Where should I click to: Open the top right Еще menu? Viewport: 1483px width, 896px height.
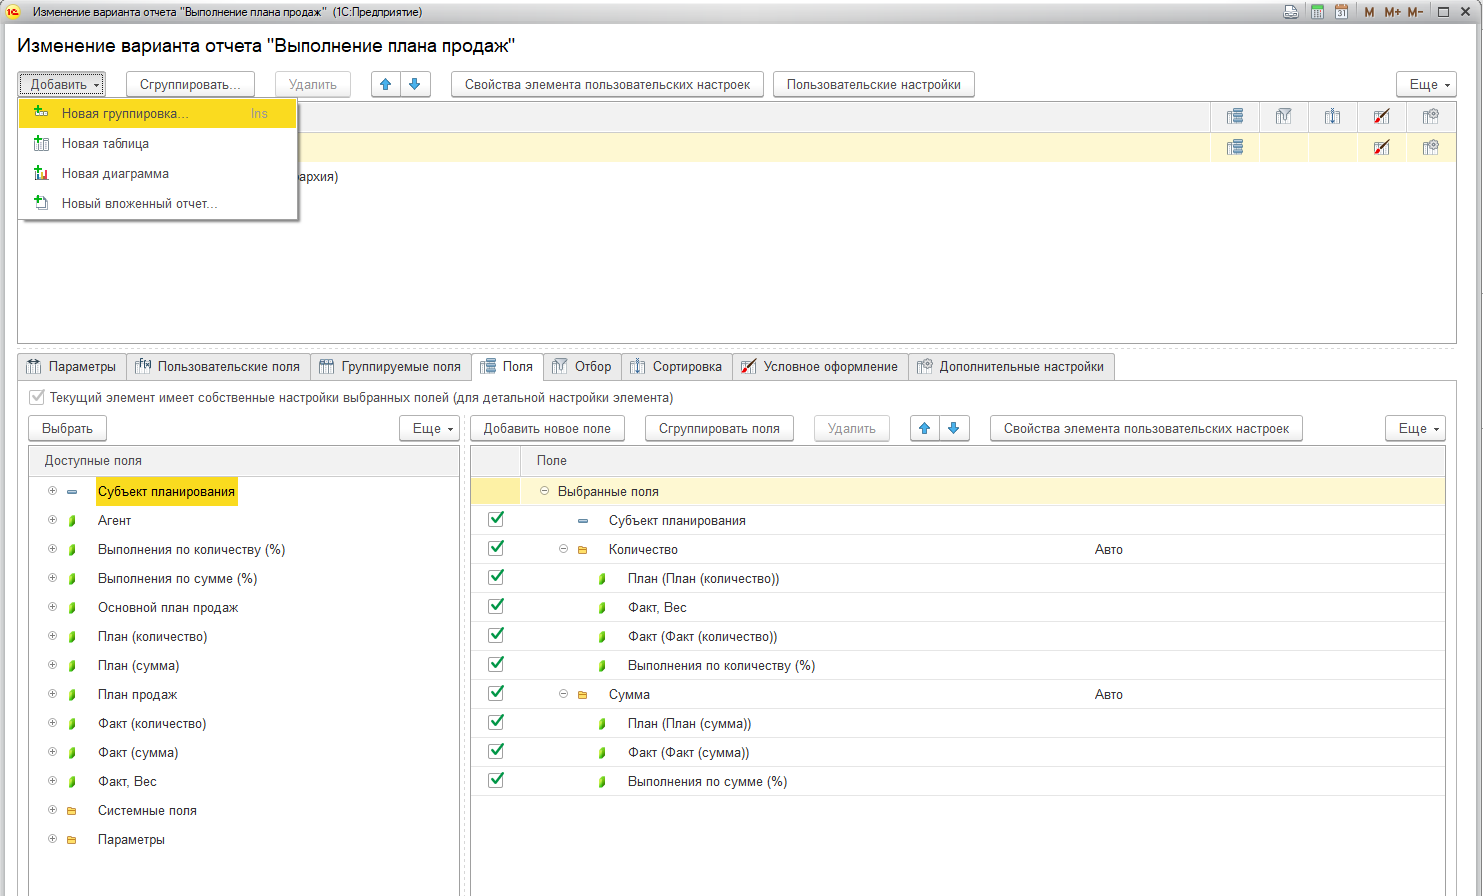tap(1426, 84)
